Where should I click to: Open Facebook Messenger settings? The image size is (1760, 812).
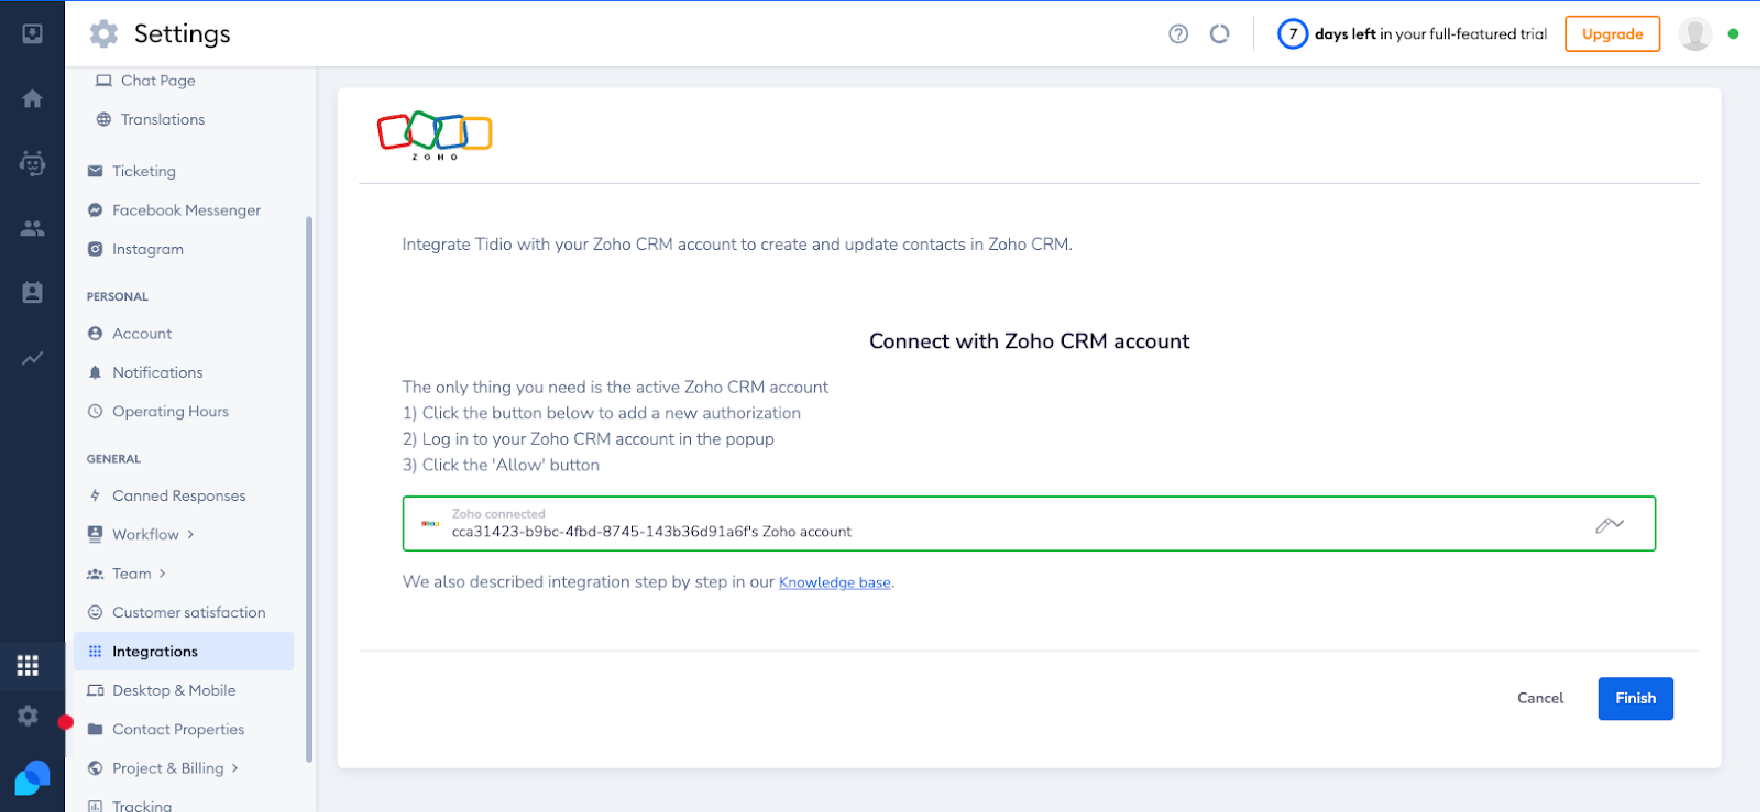pyautogui.click(x=186, y=210)
